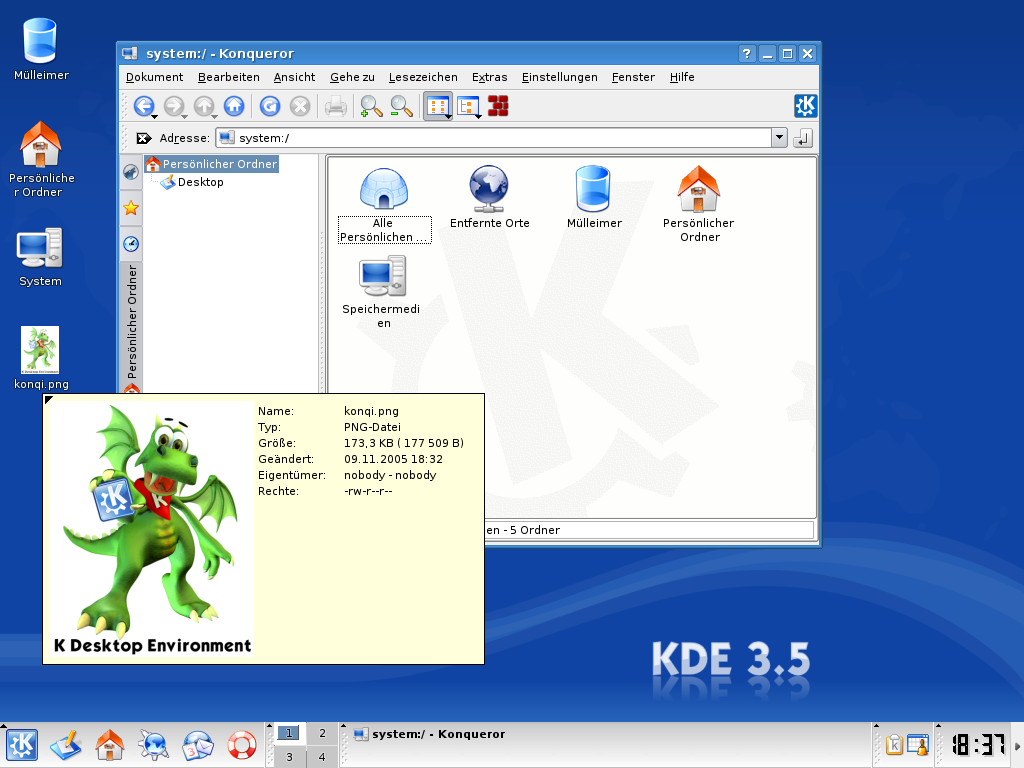Open the top sidebar tab

pos(131,172)
